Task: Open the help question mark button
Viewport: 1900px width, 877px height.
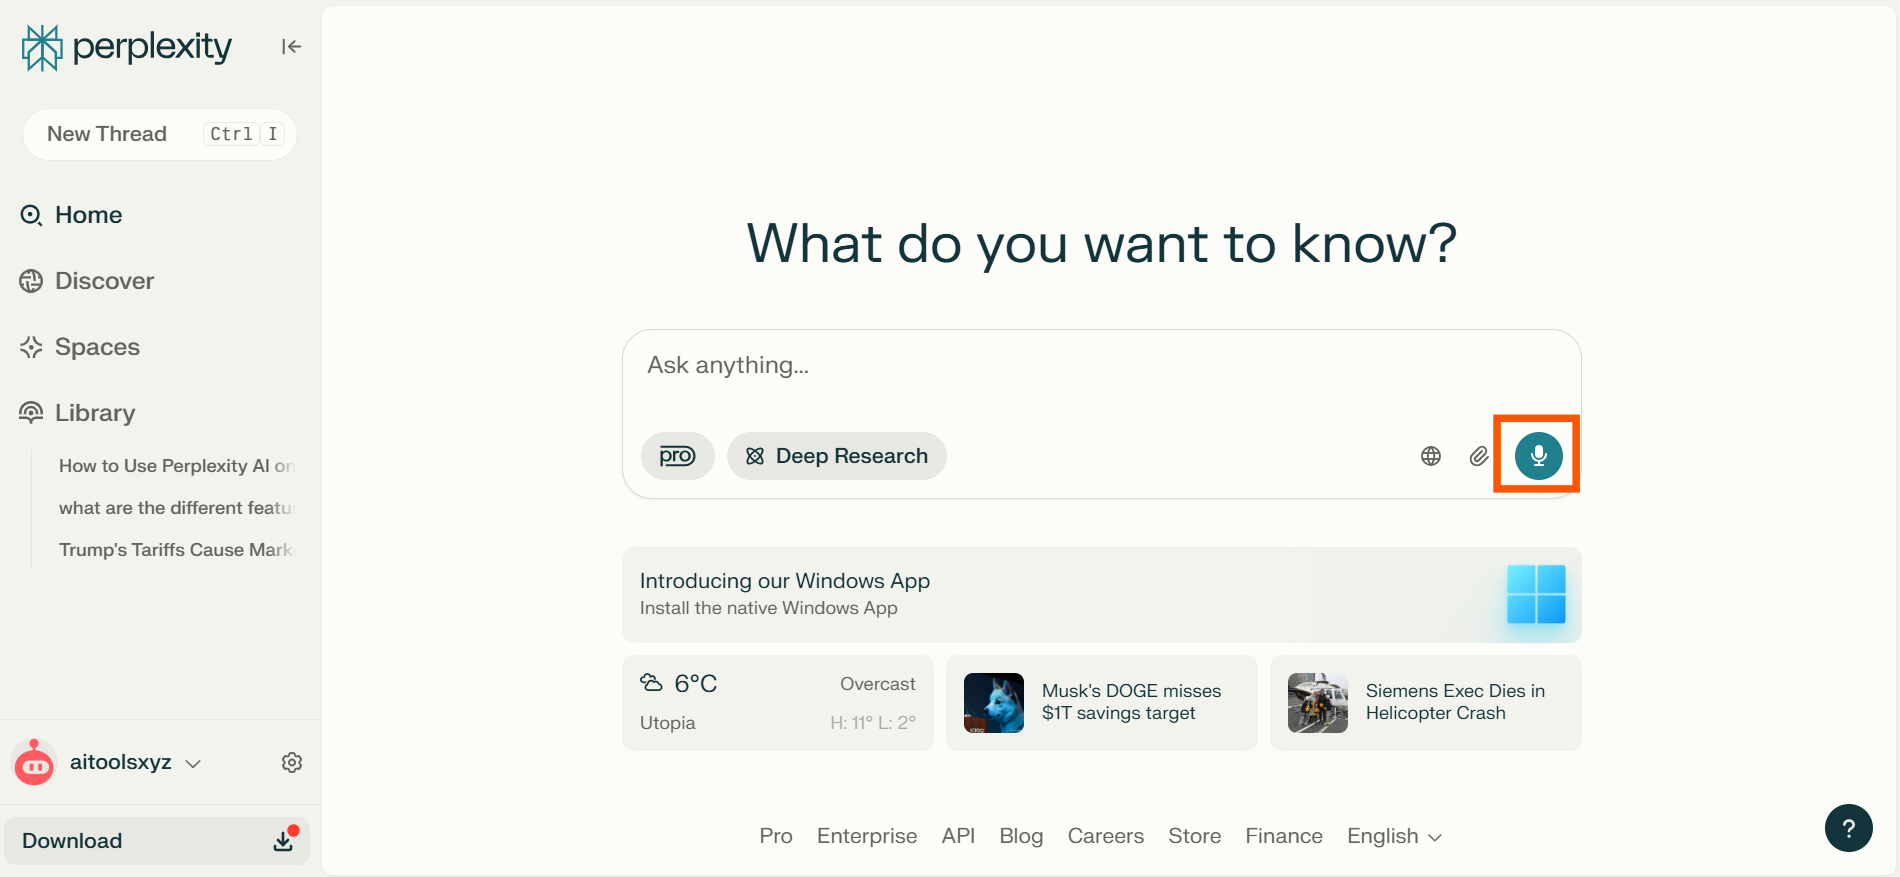Action: click(x=1848, y=828)
